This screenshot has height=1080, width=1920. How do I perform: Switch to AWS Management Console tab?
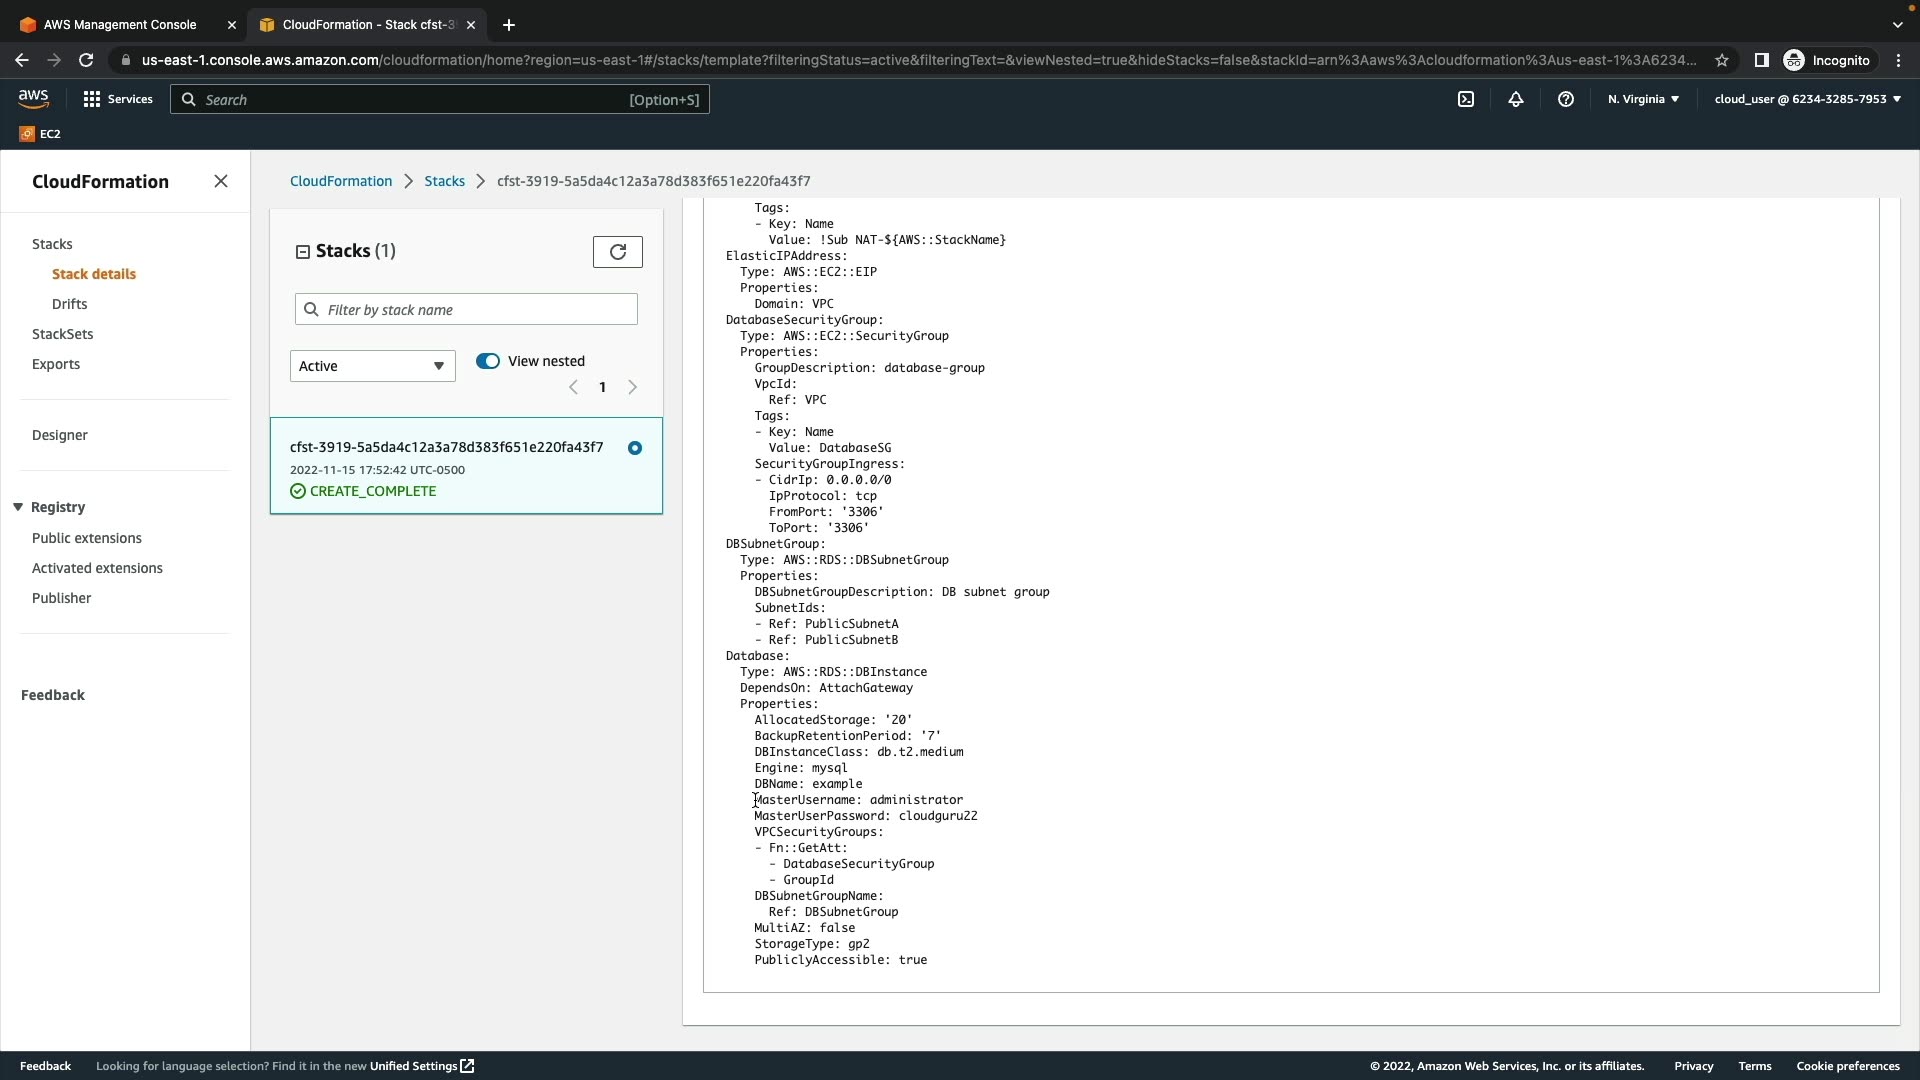pos(120,25)
